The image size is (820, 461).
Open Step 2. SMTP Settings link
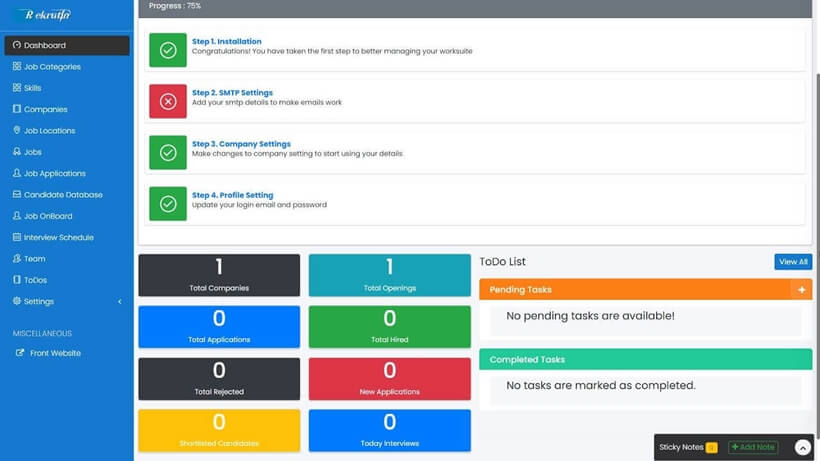[x=232, y=93]
